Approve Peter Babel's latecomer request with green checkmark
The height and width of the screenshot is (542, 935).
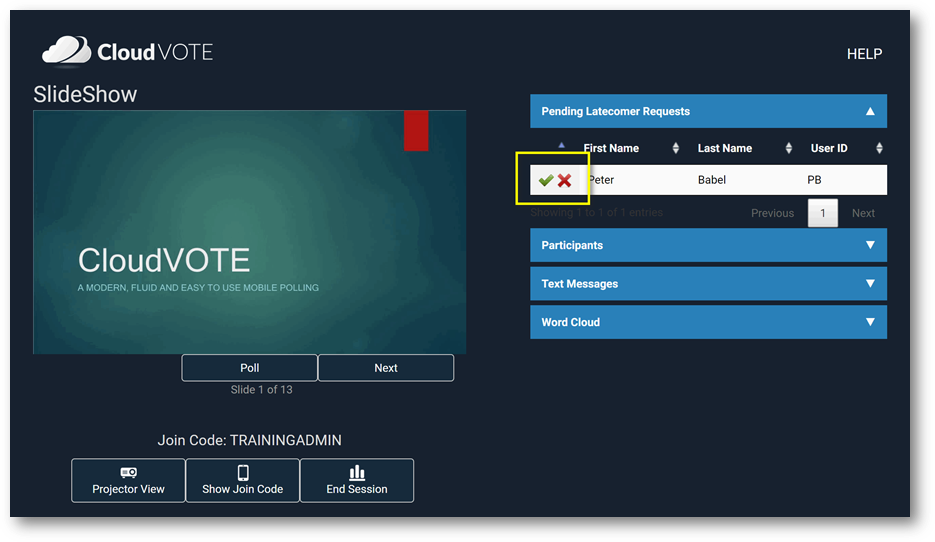coord(546,180)
